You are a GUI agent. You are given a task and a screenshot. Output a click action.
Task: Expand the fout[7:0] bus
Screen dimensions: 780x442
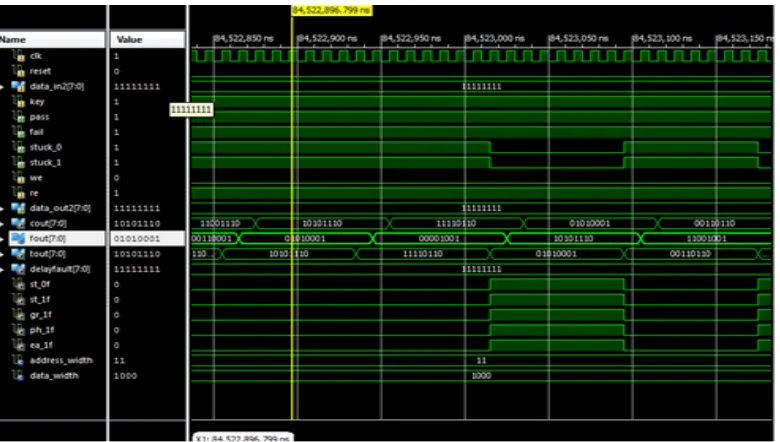tap(2, 239)
